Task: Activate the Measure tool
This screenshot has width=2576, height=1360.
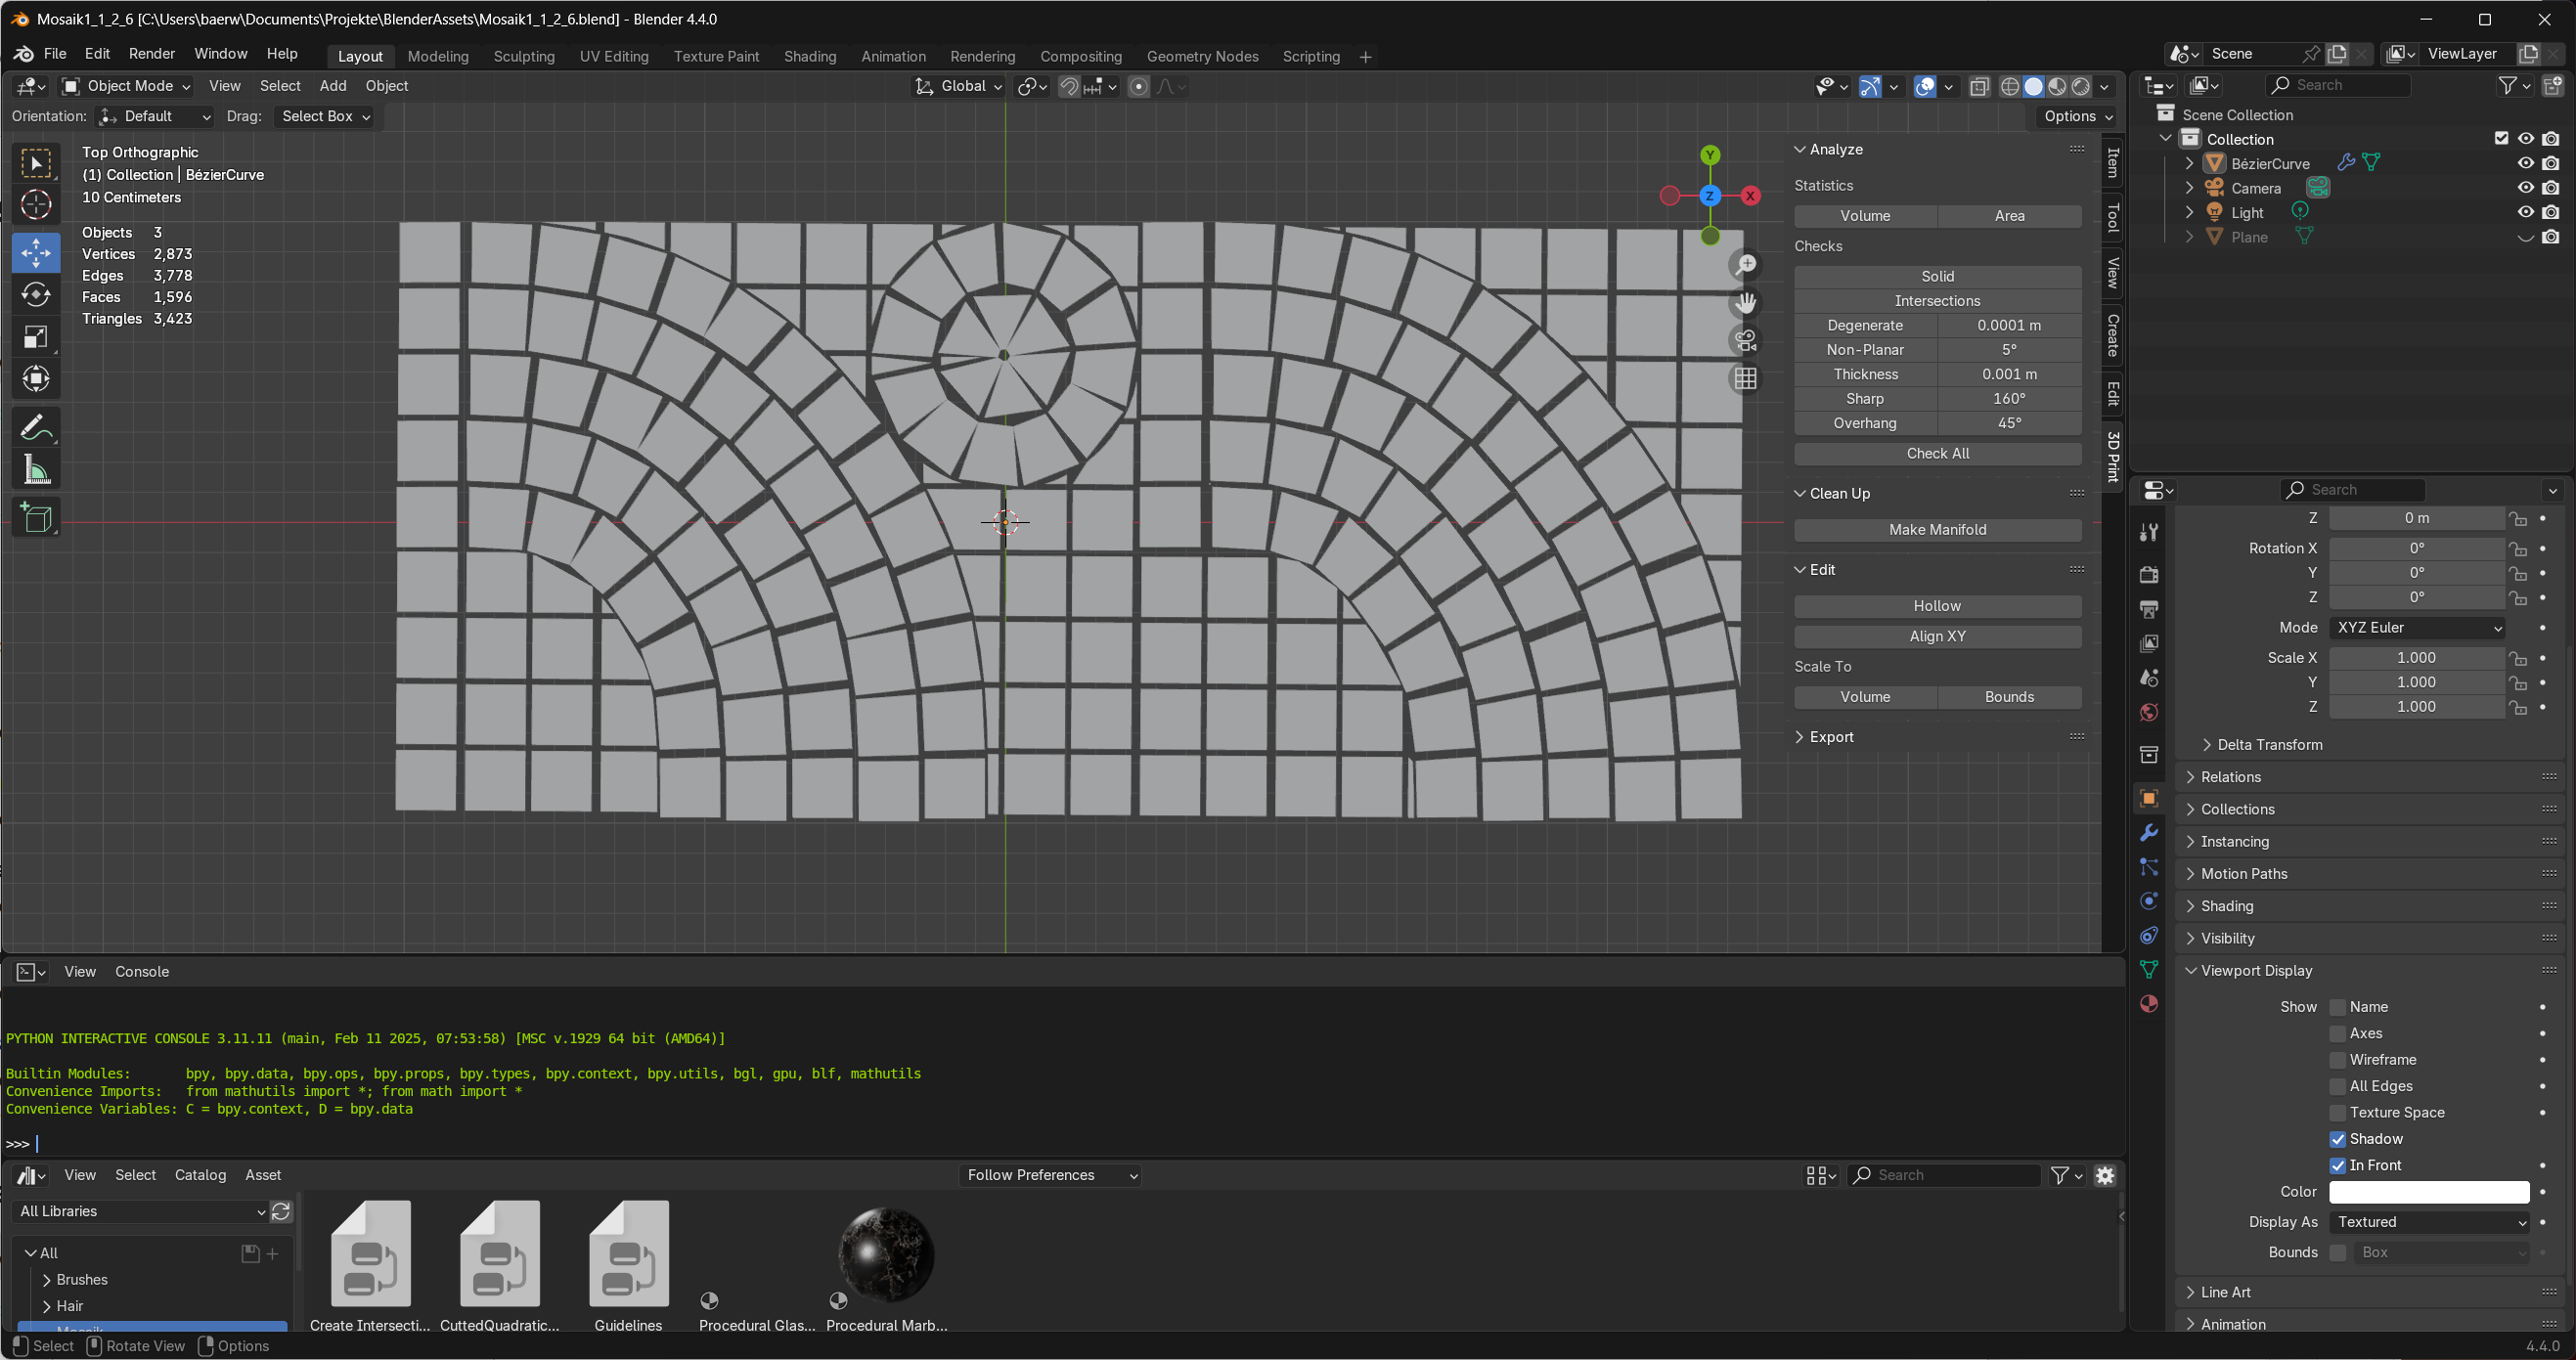Action: (x=36, y=470)
